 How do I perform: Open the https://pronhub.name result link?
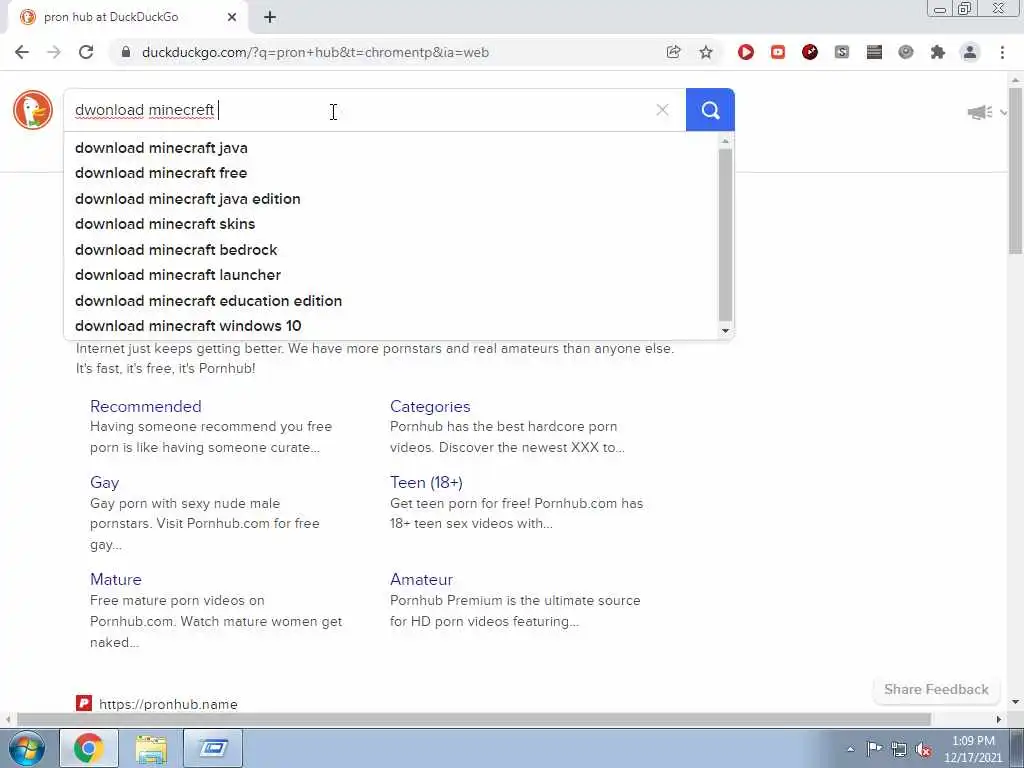[168, 704]
